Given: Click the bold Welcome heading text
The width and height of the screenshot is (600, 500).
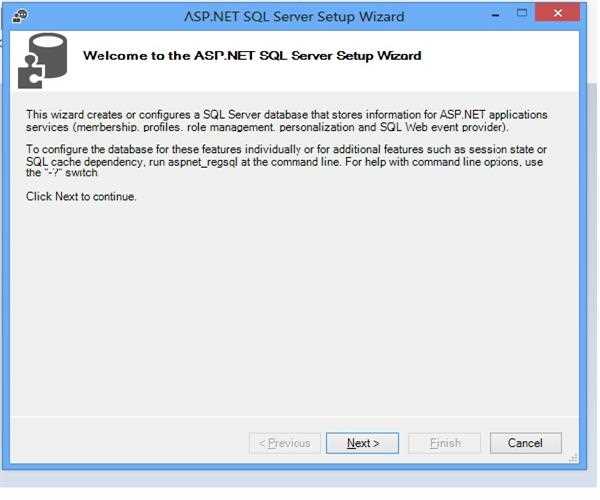Looking at the screenshot, I should [251, 56].
